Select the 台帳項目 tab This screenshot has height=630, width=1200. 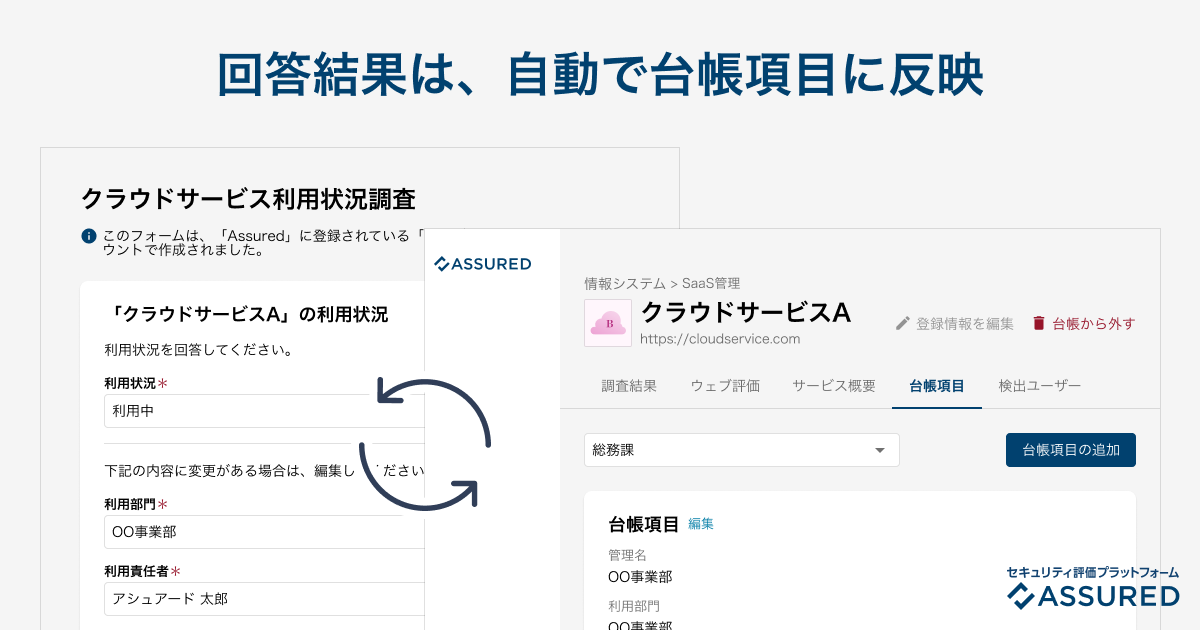tap(937, 386)
